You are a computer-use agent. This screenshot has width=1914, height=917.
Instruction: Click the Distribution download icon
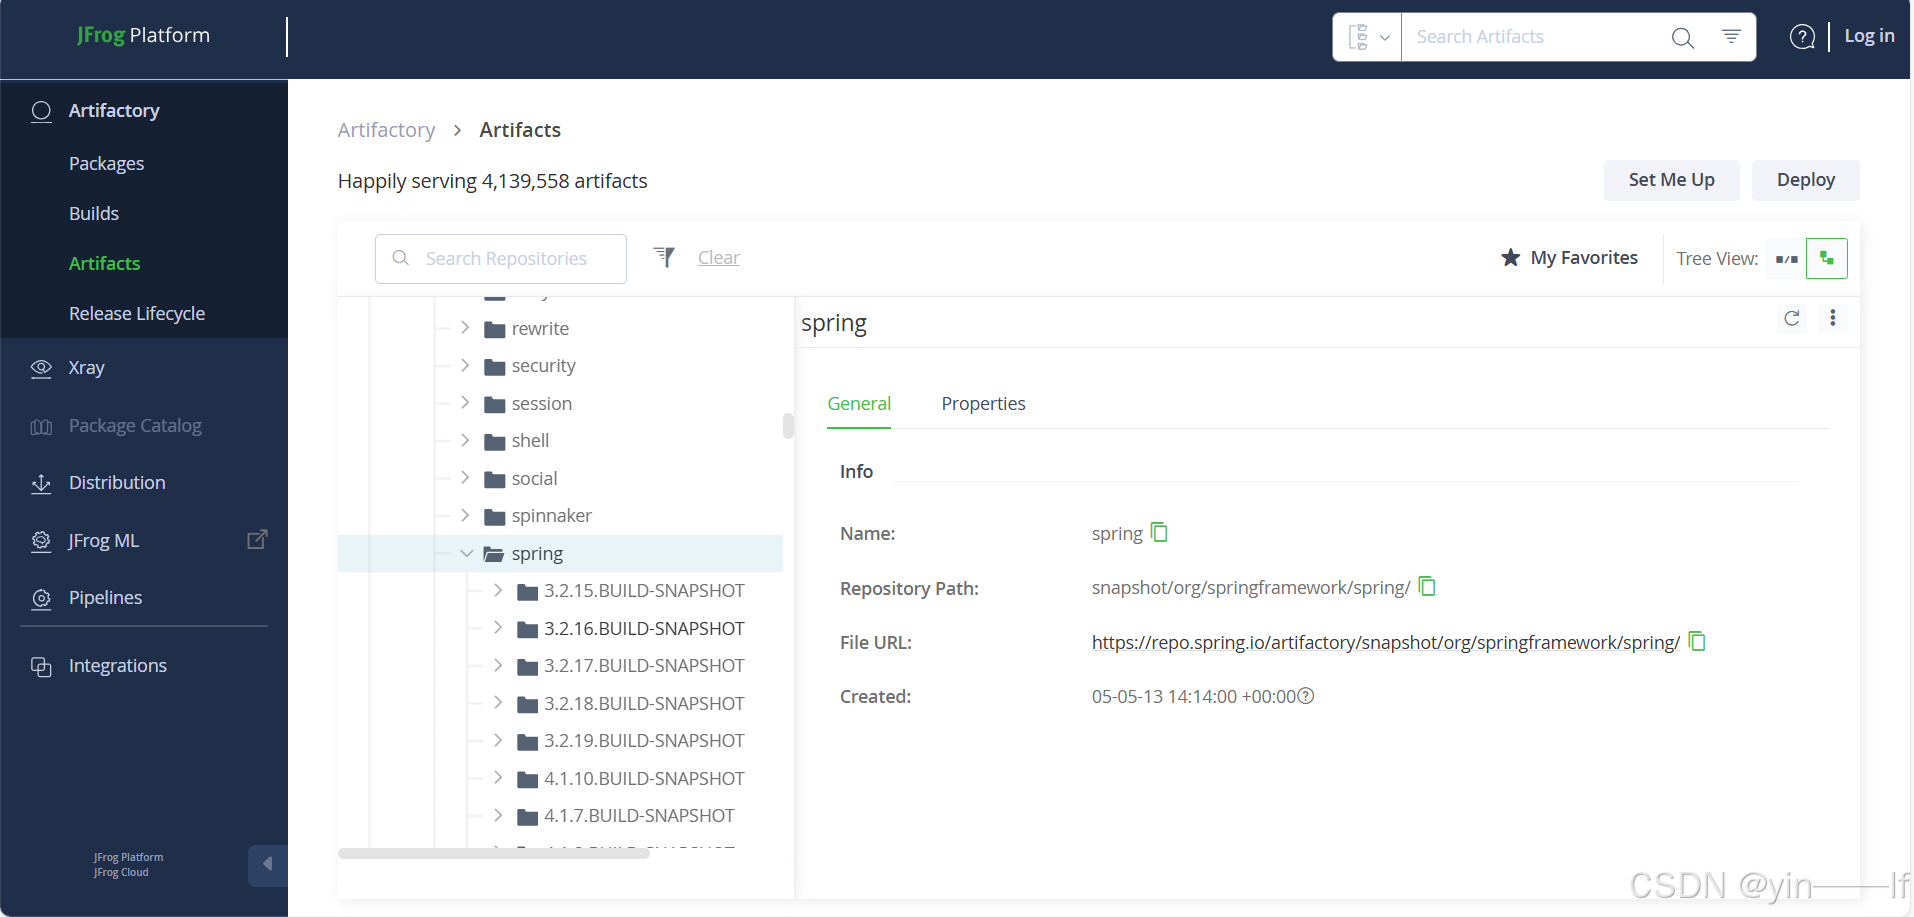coord(41,484)
